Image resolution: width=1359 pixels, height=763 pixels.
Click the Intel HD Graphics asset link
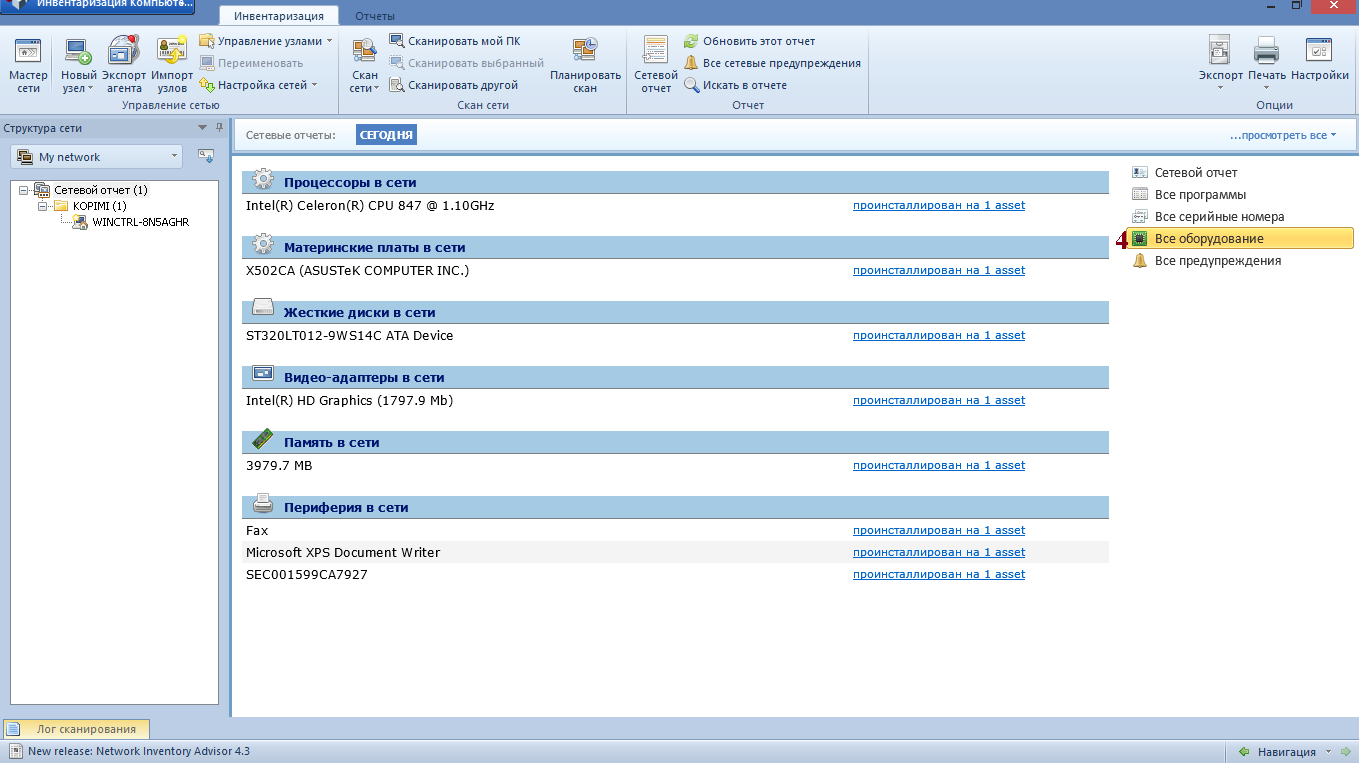[939, 400]
